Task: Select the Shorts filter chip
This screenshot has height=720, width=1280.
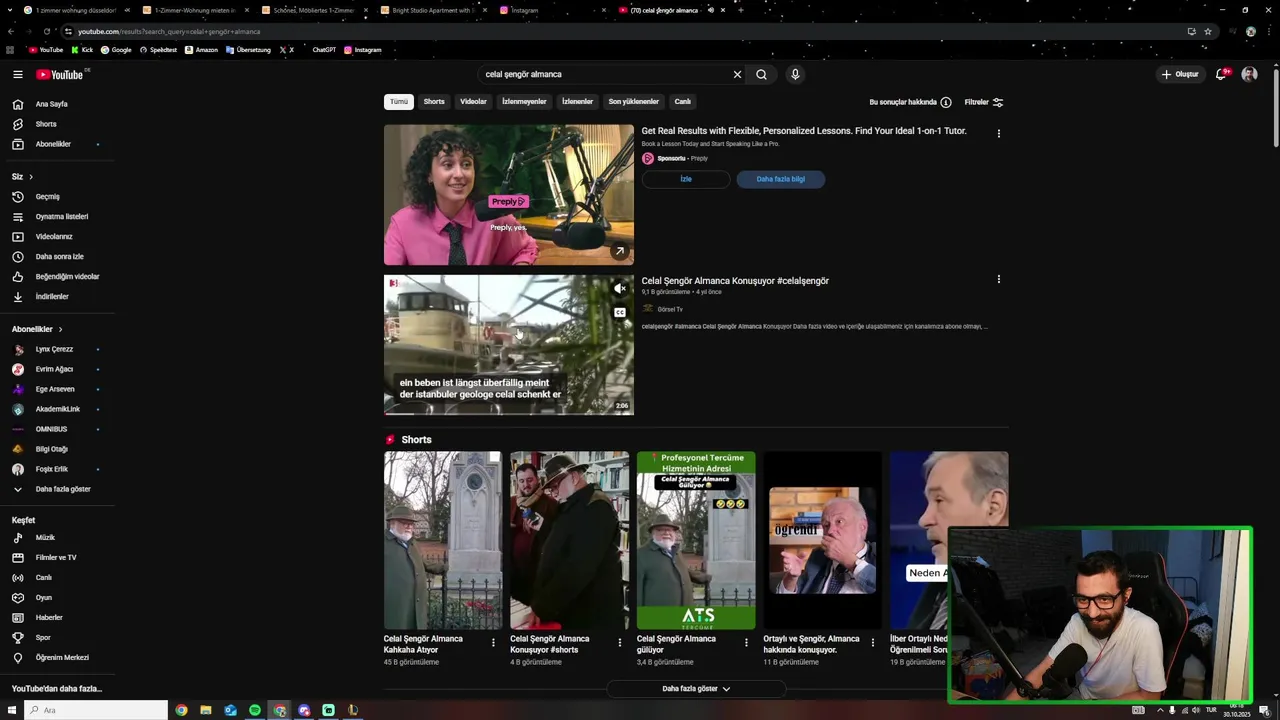Action: click(434, 101)
